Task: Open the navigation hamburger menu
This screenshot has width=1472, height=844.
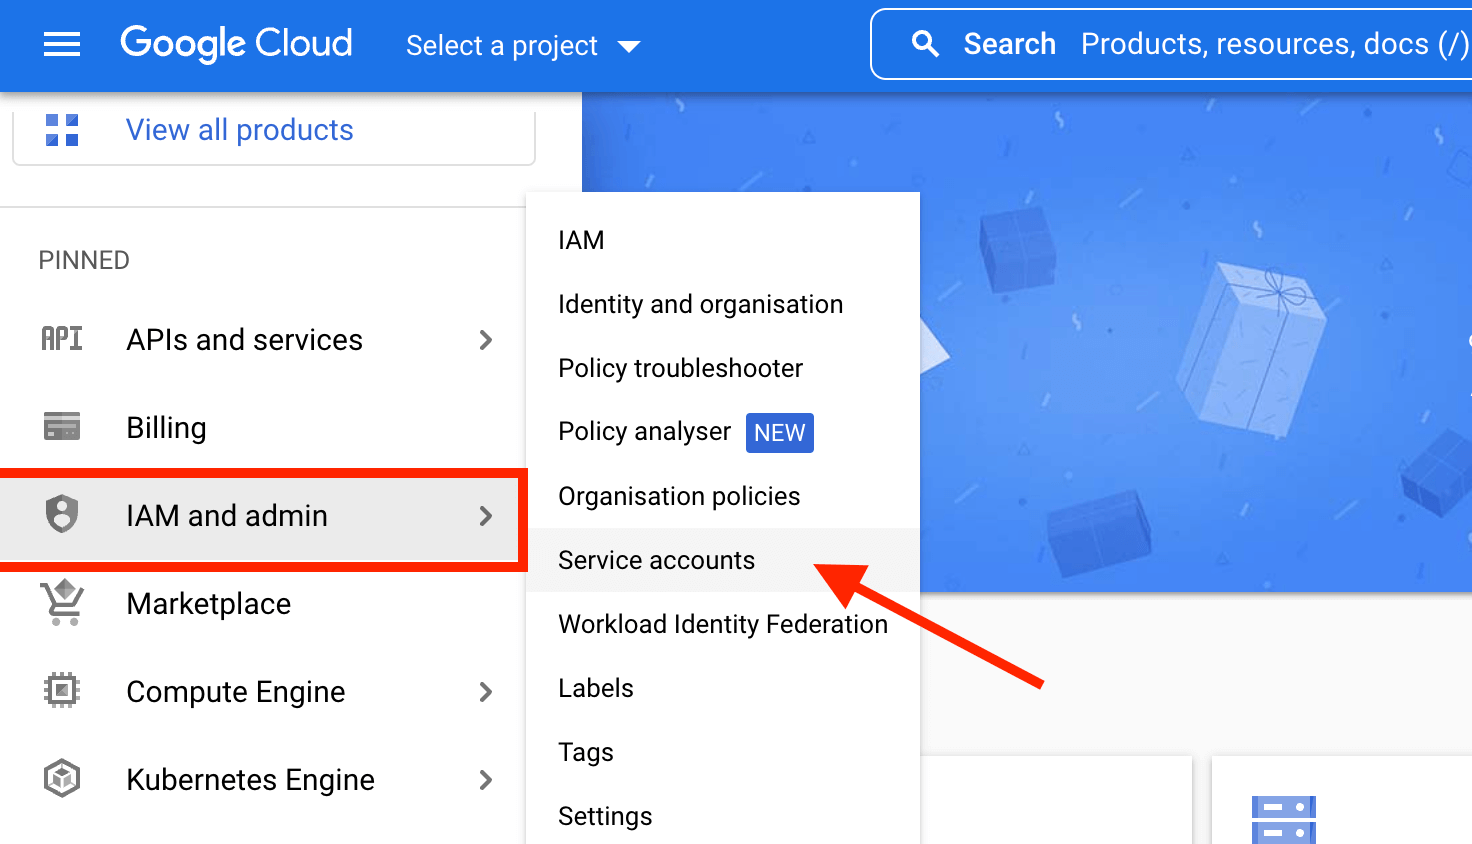Action: pos(61,43)
